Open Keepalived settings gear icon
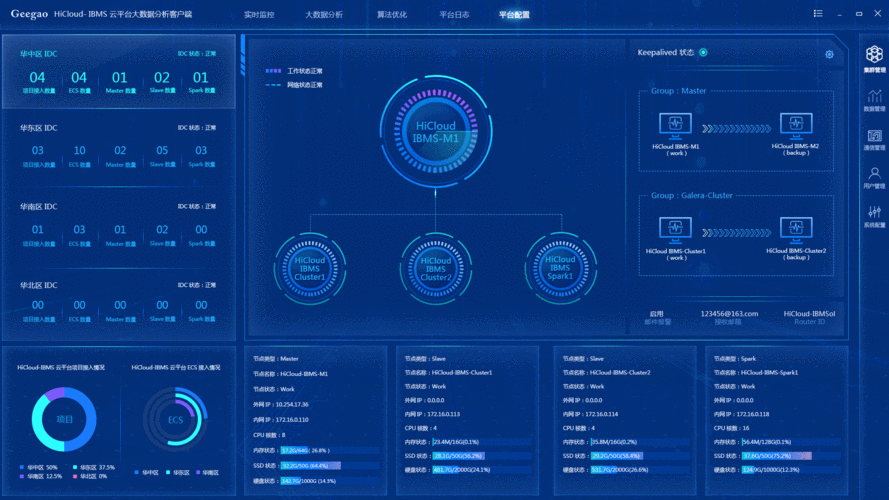The image size is (889, 500). pyautogui.click(x=829, y=54)
